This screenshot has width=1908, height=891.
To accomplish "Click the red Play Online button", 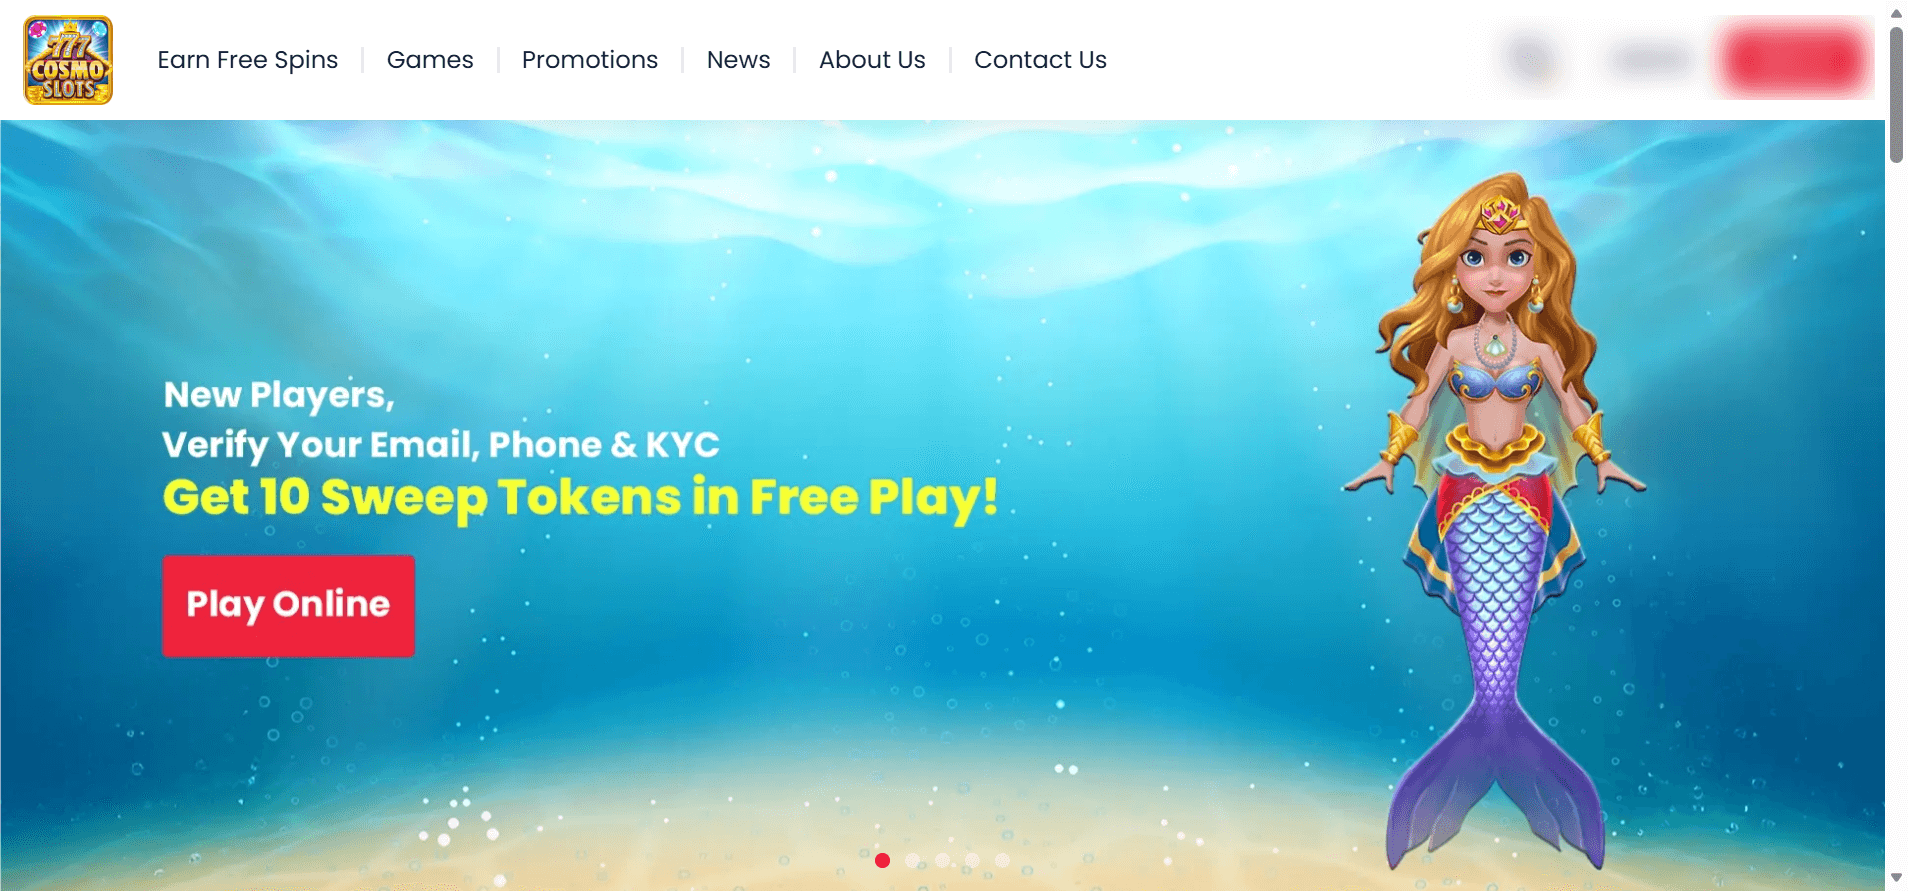I will [x=289, y=606].
